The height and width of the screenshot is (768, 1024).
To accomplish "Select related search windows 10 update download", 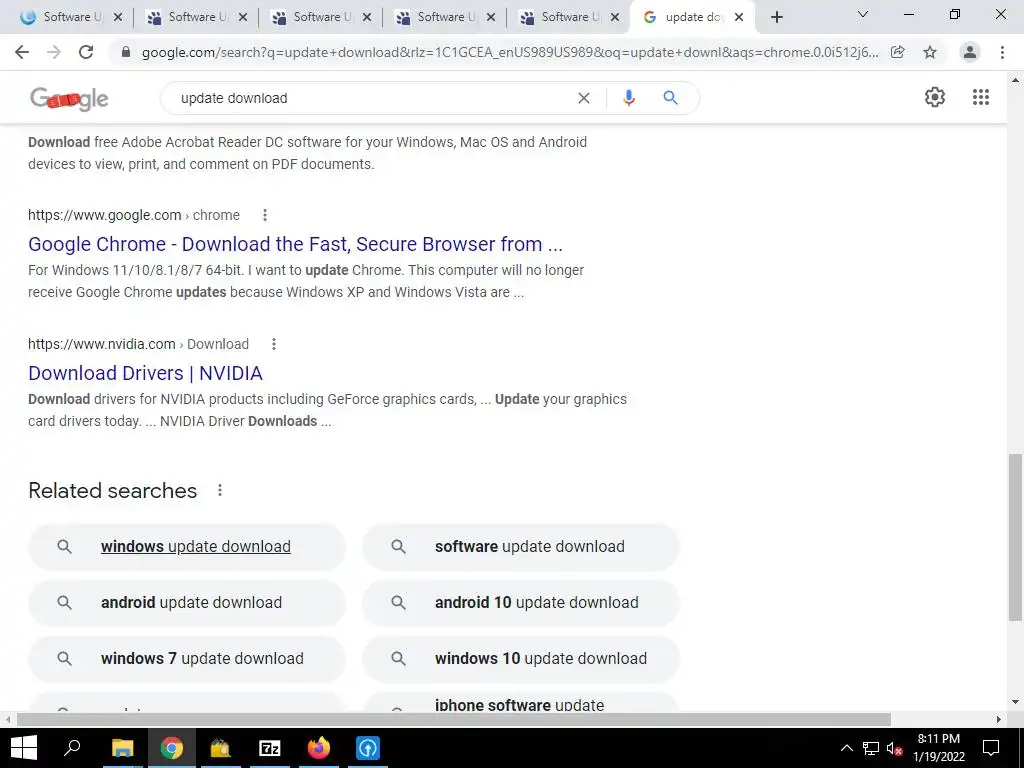I will (521, 658).
